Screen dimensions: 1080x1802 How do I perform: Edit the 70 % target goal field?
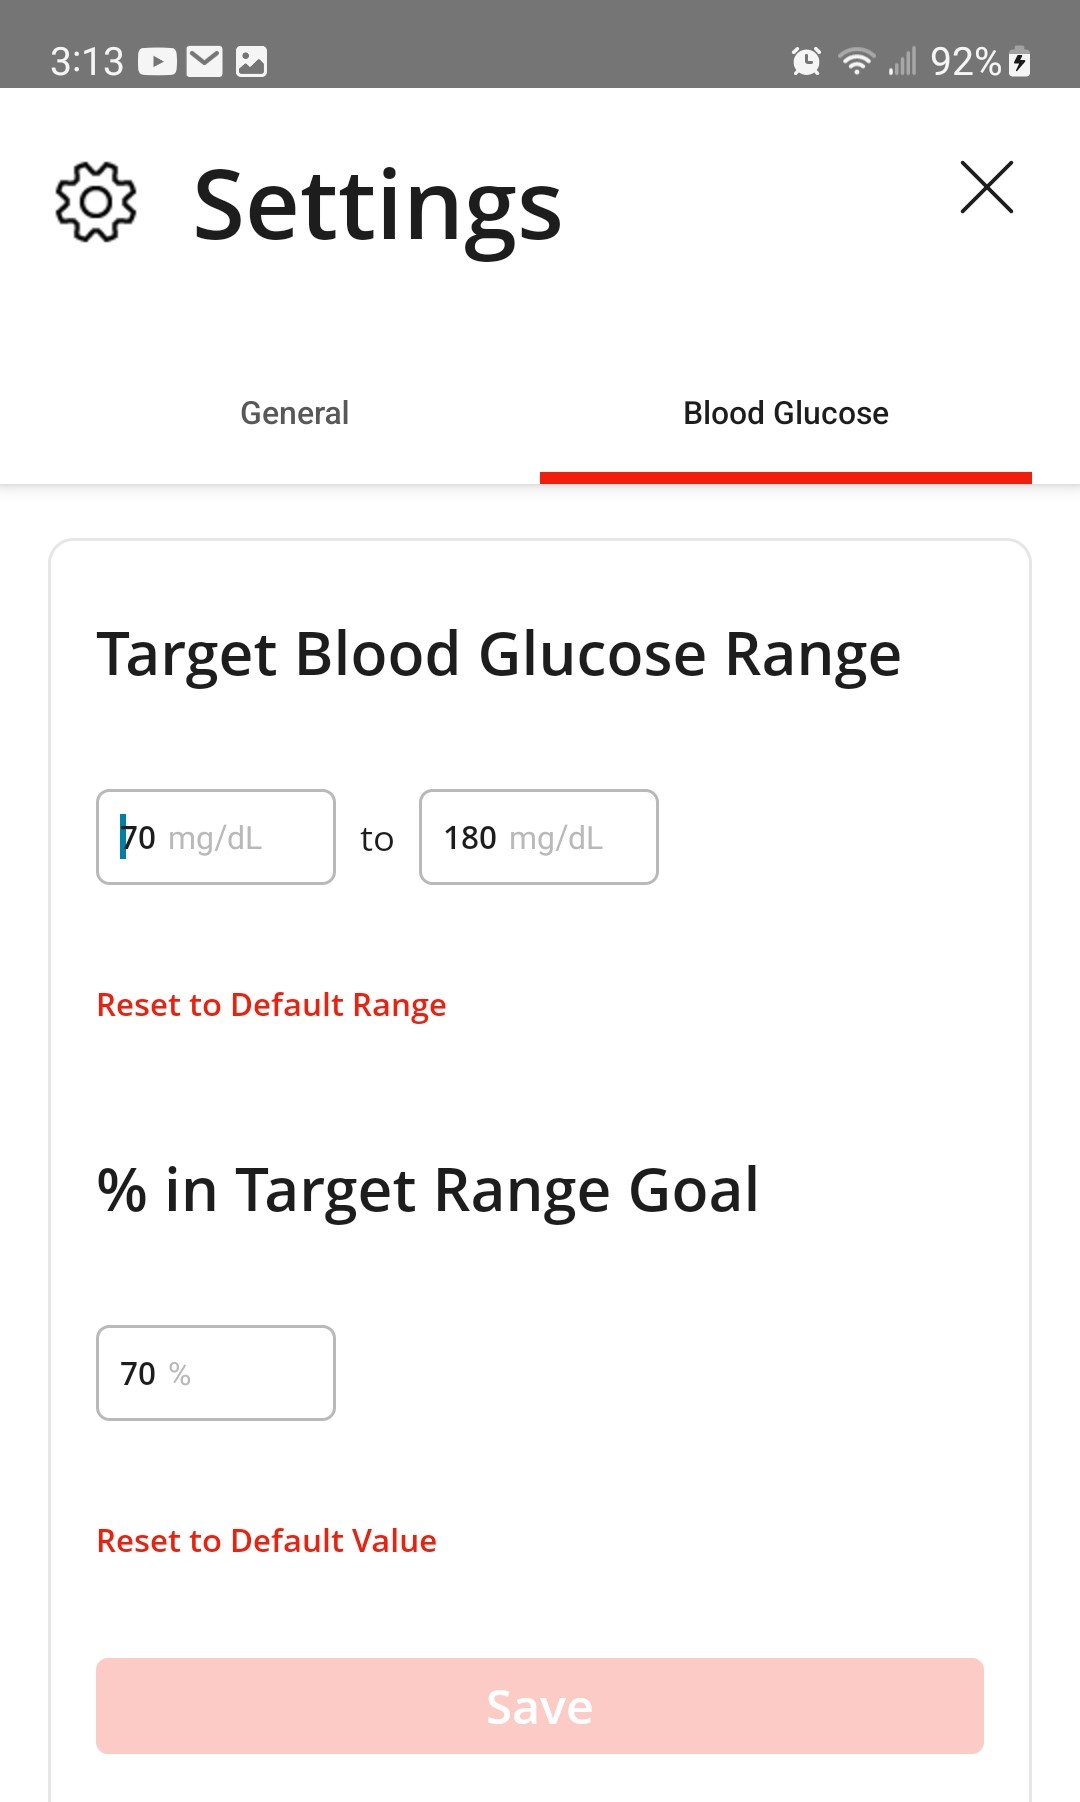click(x=216, y=1373)
